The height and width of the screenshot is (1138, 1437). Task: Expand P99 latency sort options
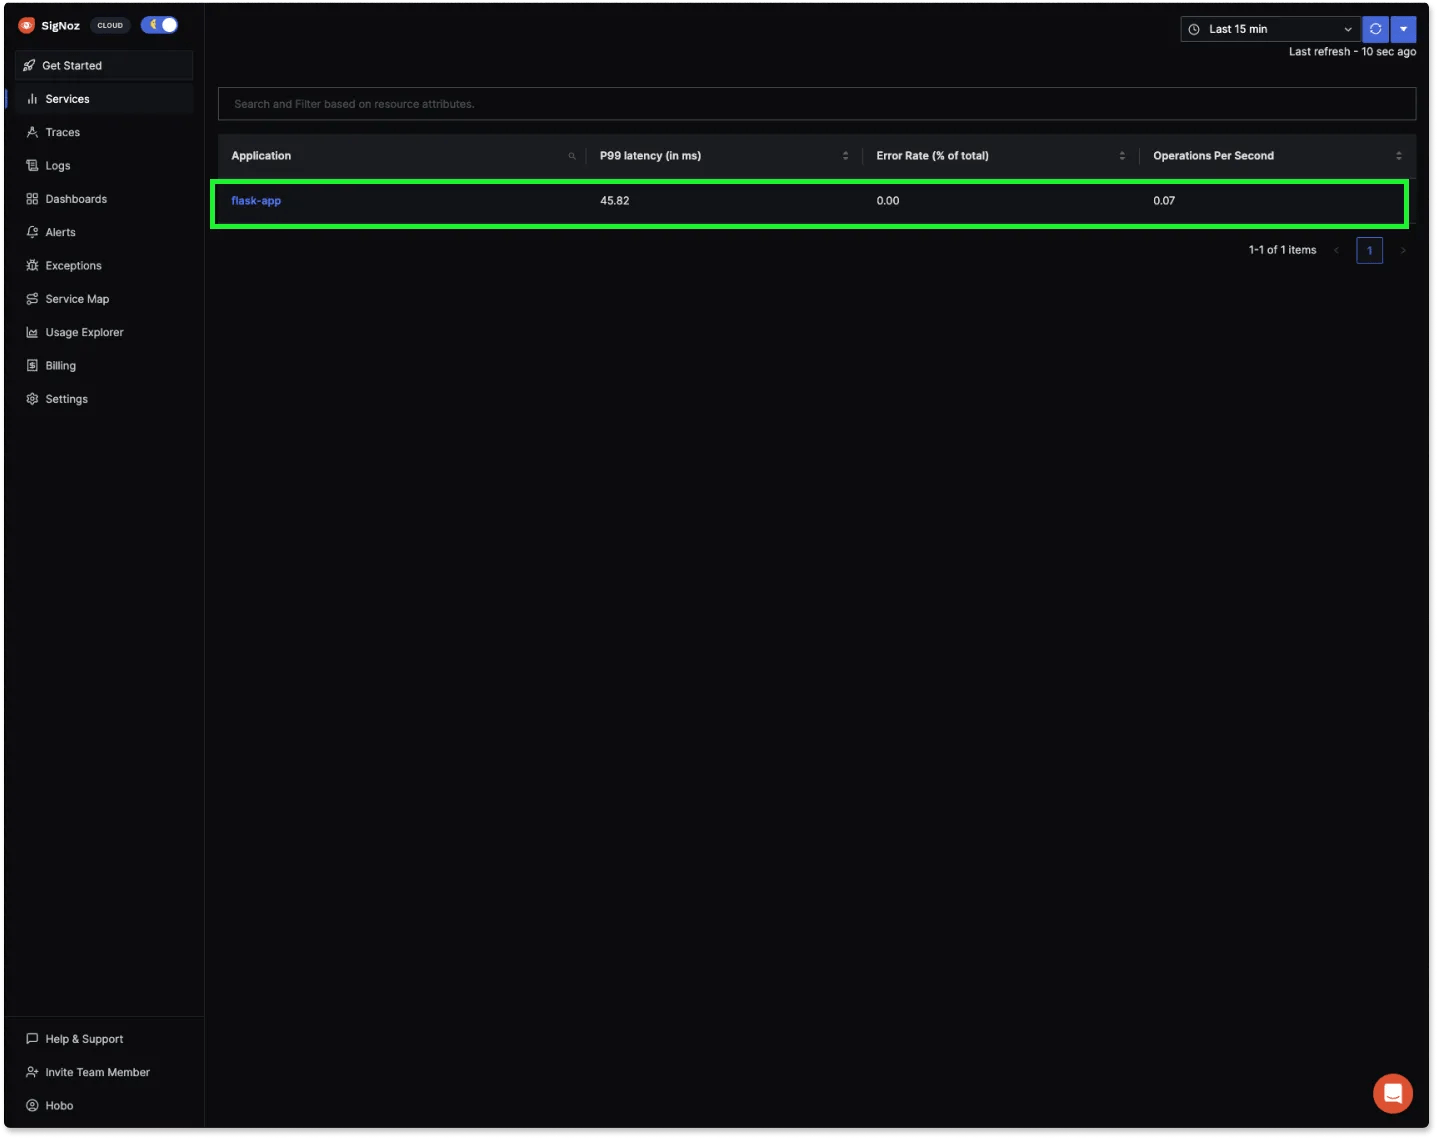point(845,155)
